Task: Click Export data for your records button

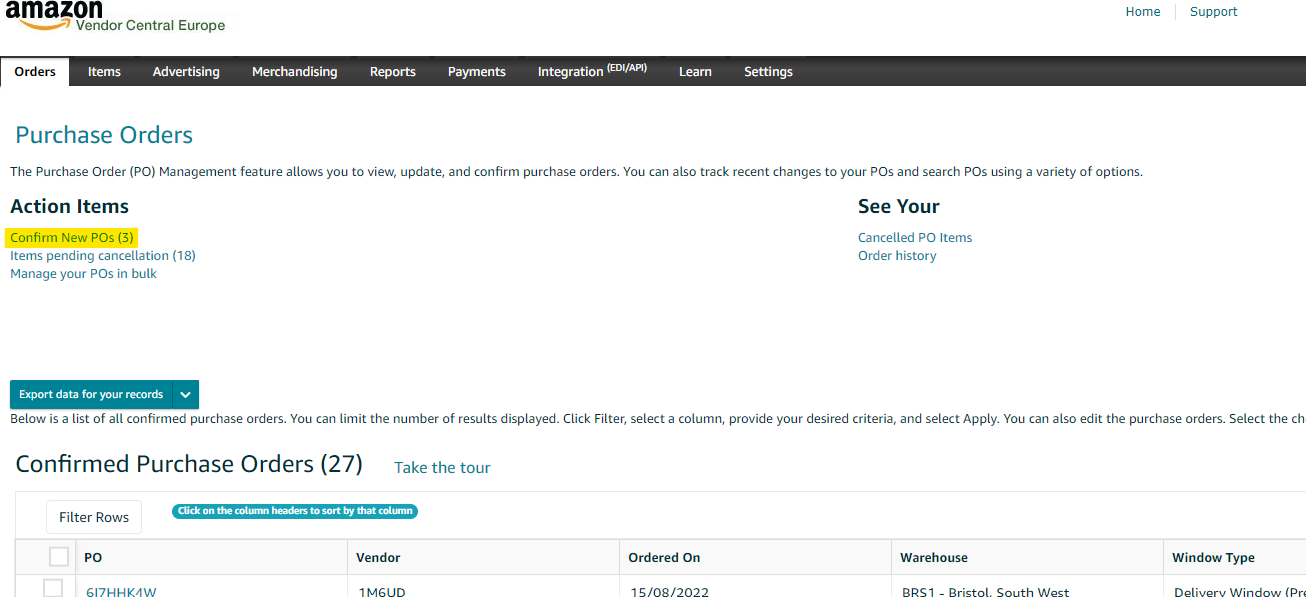Action: point(91,394)
